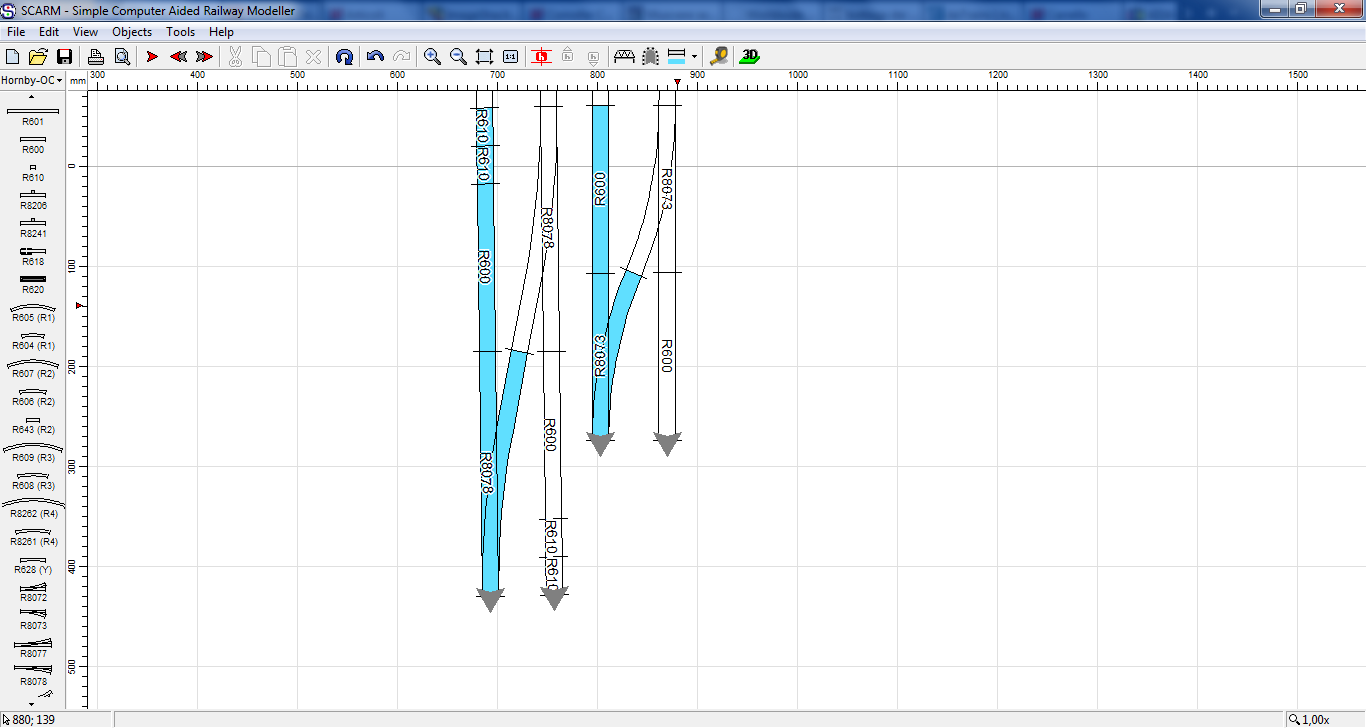Select the R8072 turnout in library
The width and height of the screenshot is (1366, 728).
coord(33,591)
